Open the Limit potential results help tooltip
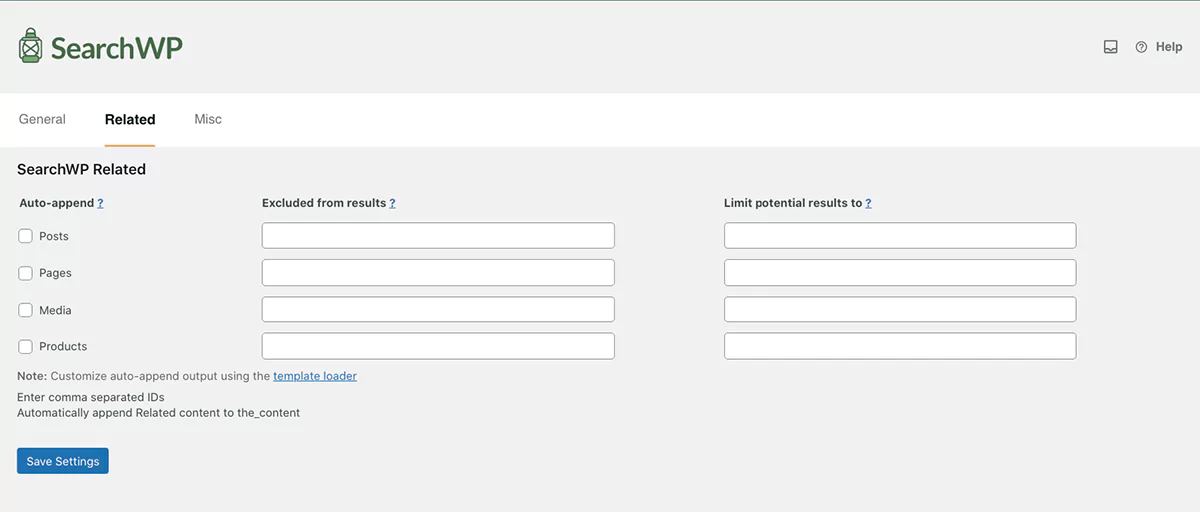Screen dimensions: 1200x512 pos(868,203)
